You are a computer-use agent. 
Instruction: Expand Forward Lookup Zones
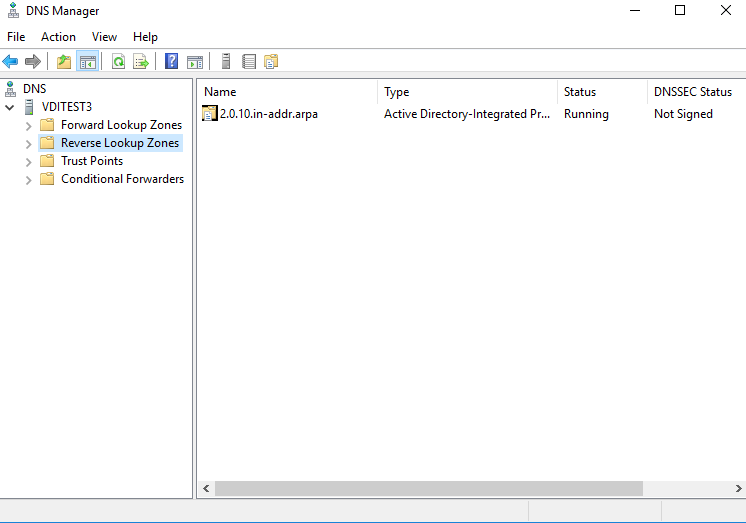click(x=29, y=126)
